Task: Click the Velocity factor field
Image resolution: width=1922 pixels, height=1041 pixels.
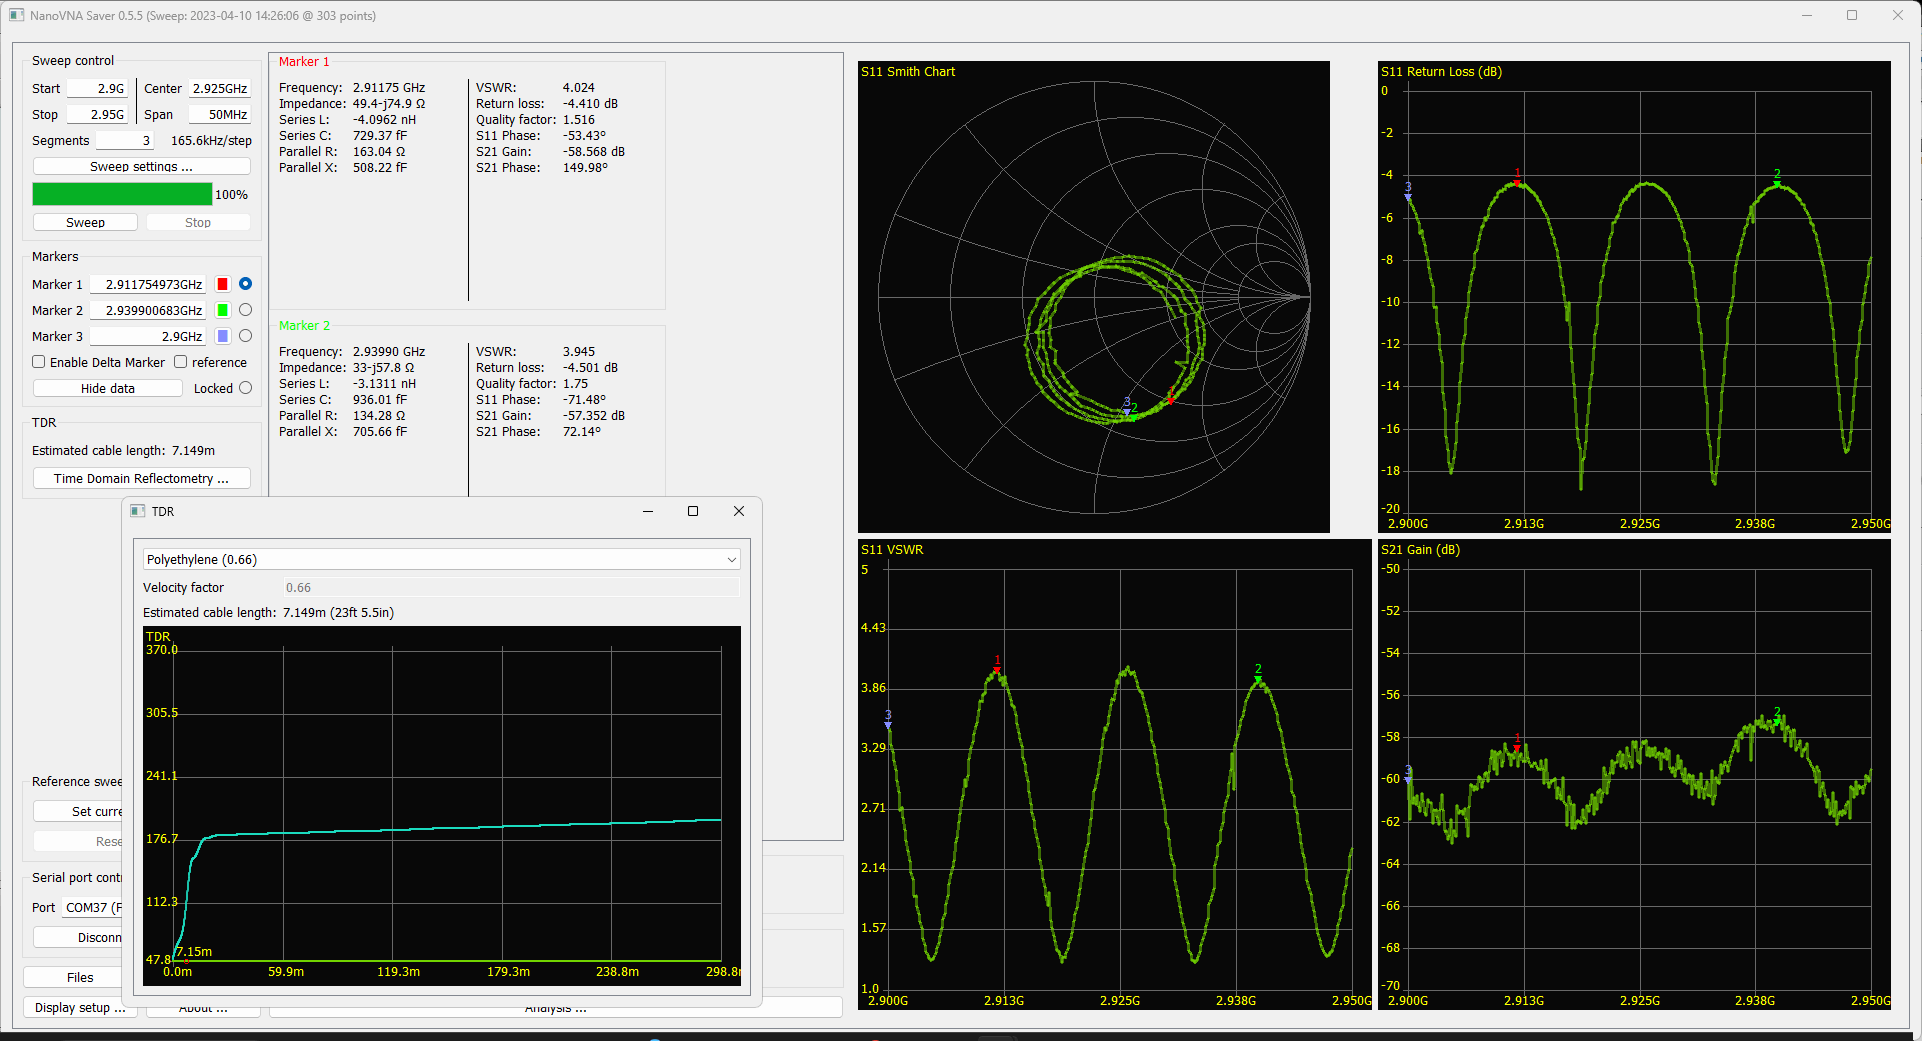Action: pyautogui.click(x=511, y=587)
